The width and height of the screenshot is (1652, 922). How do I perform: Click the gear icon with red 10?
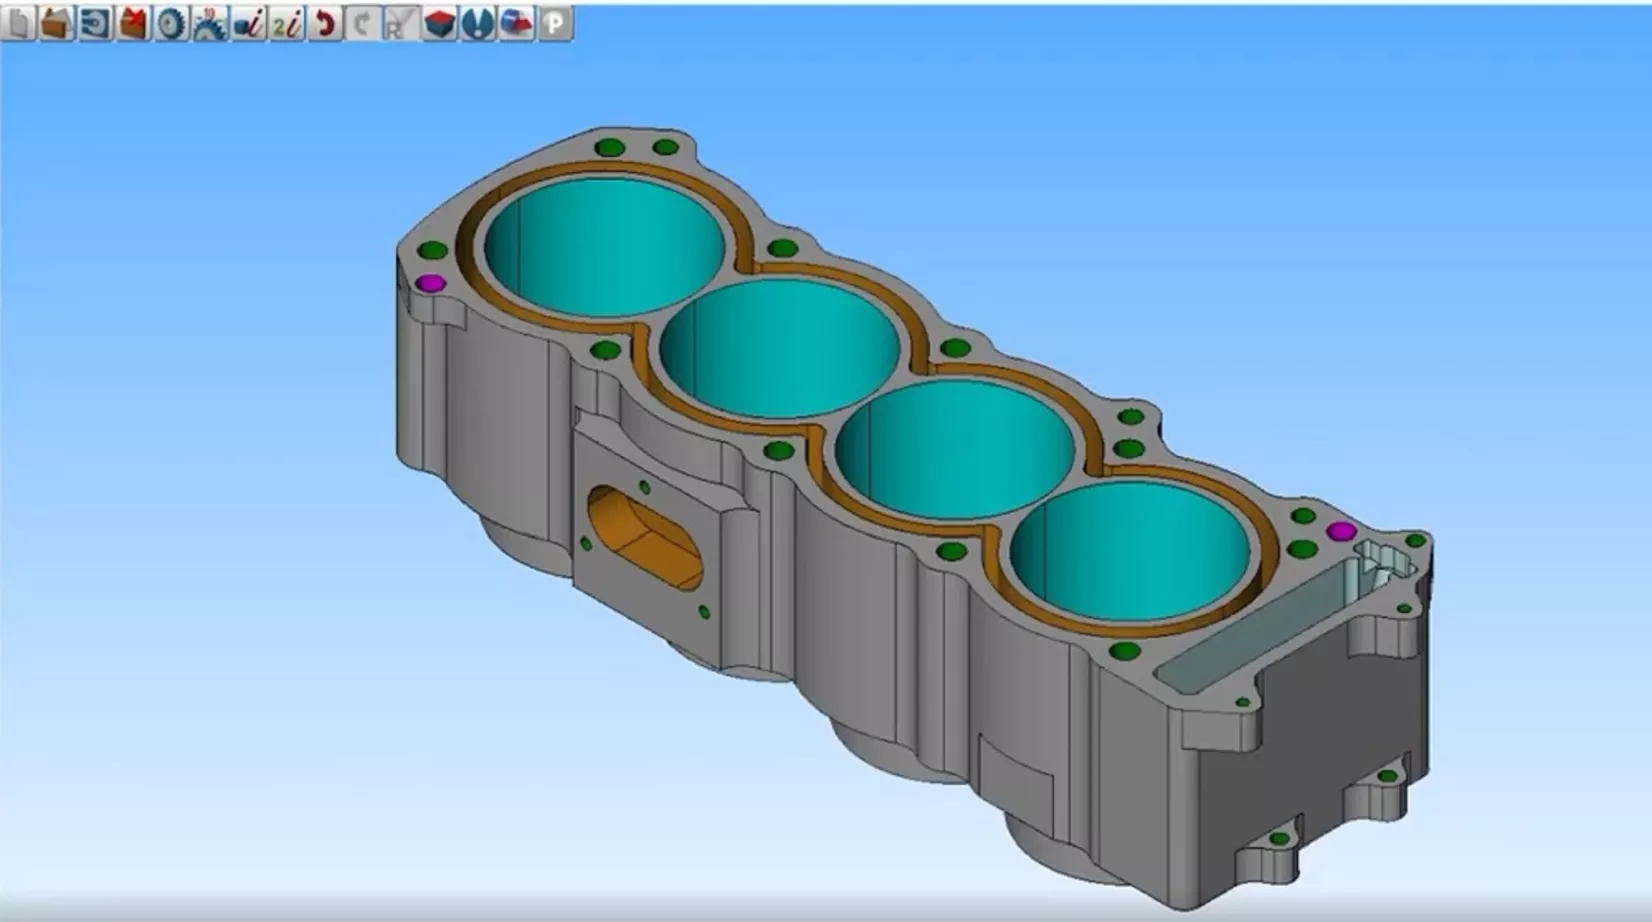pyautogui.click(x=210, y=23)
